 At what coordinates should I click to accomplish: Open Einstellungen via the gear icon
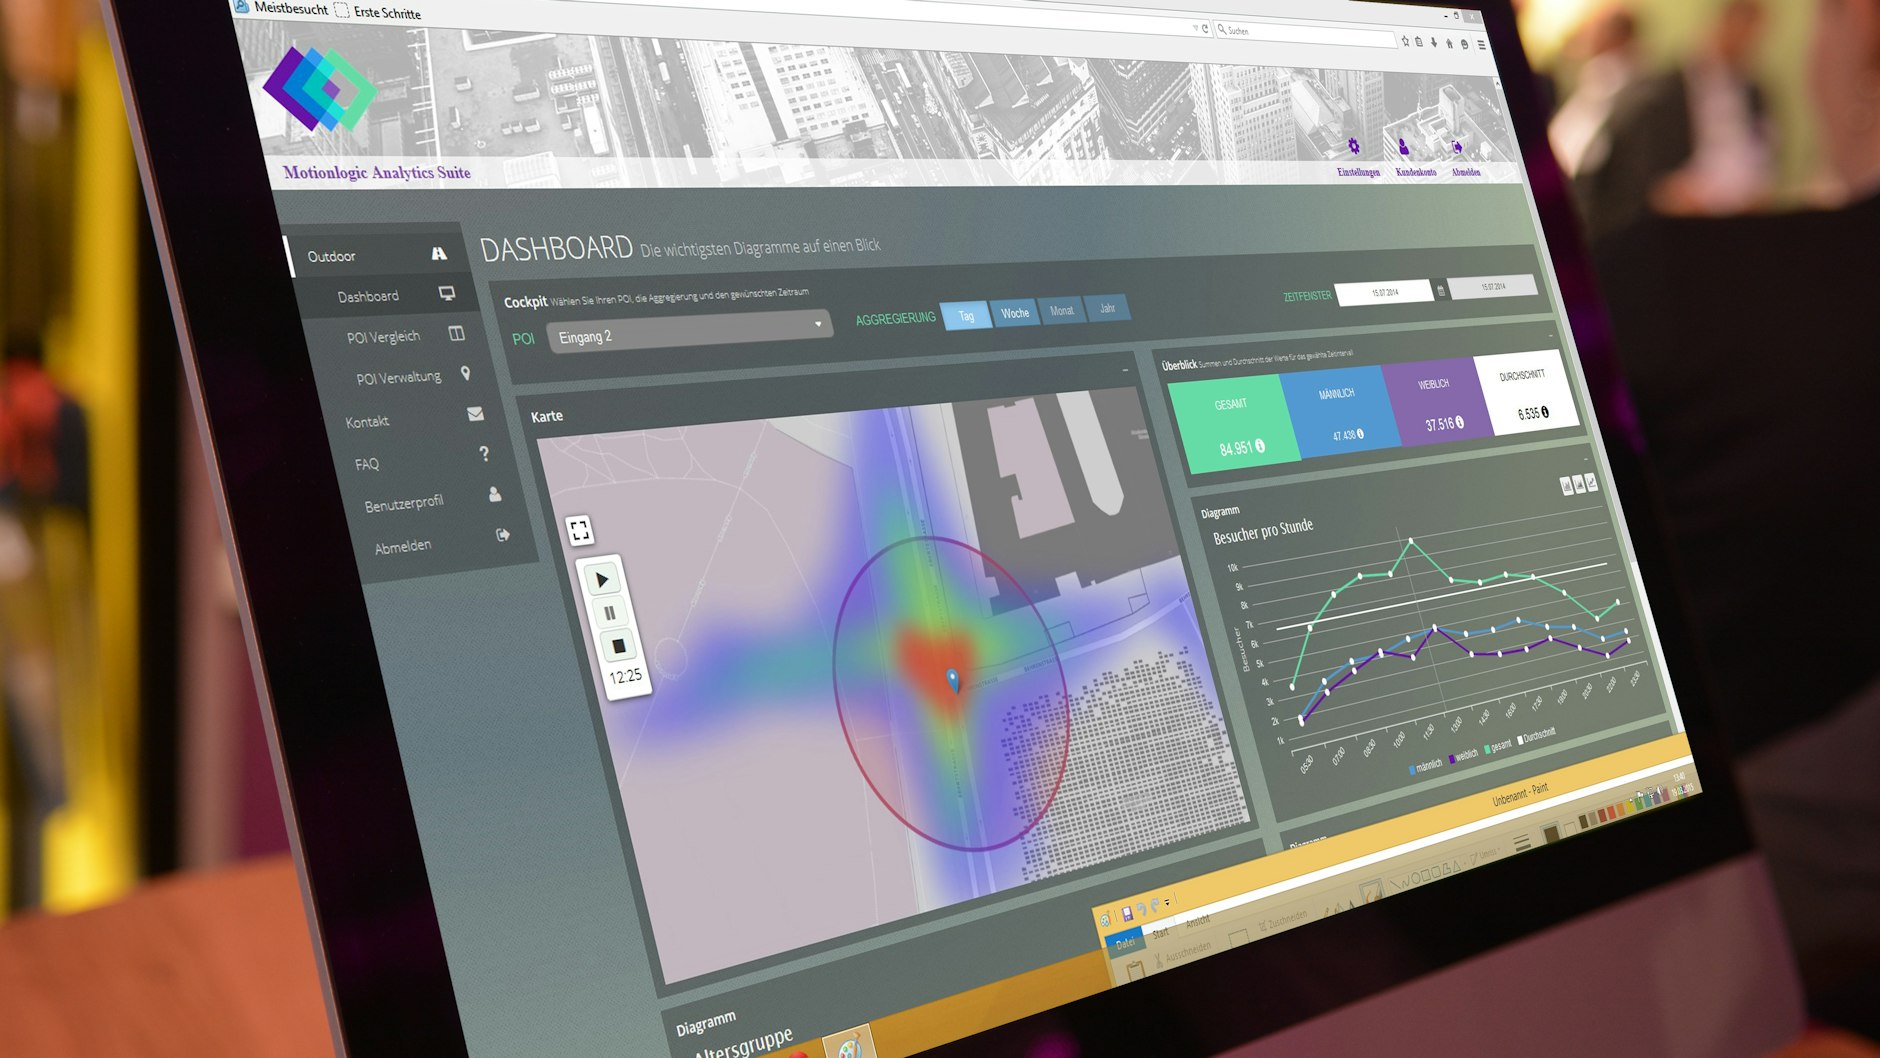[1354, 147]
